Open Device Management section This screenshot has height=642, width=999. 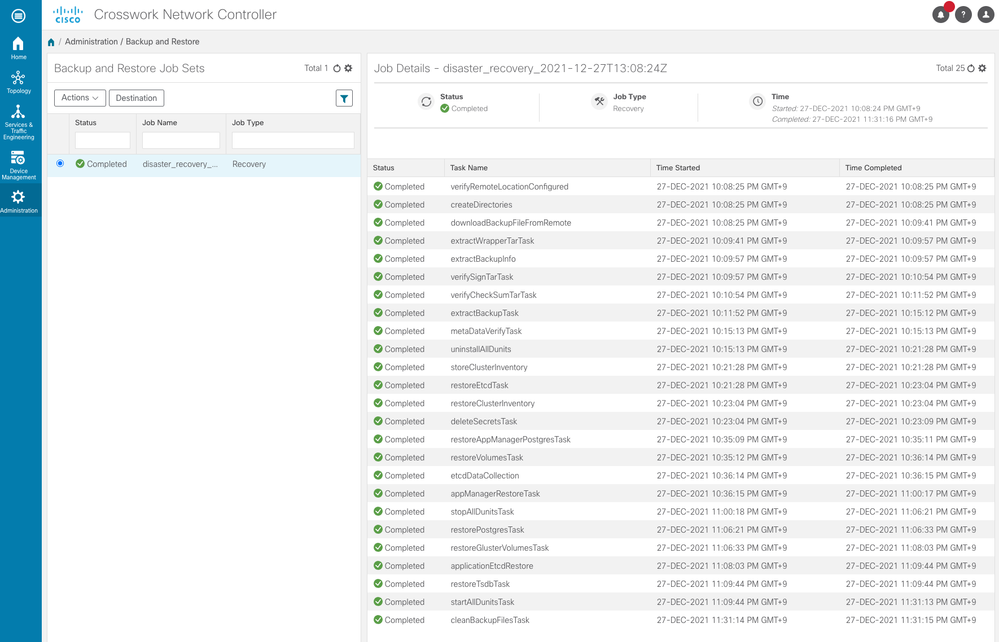(x=18, y=166)
